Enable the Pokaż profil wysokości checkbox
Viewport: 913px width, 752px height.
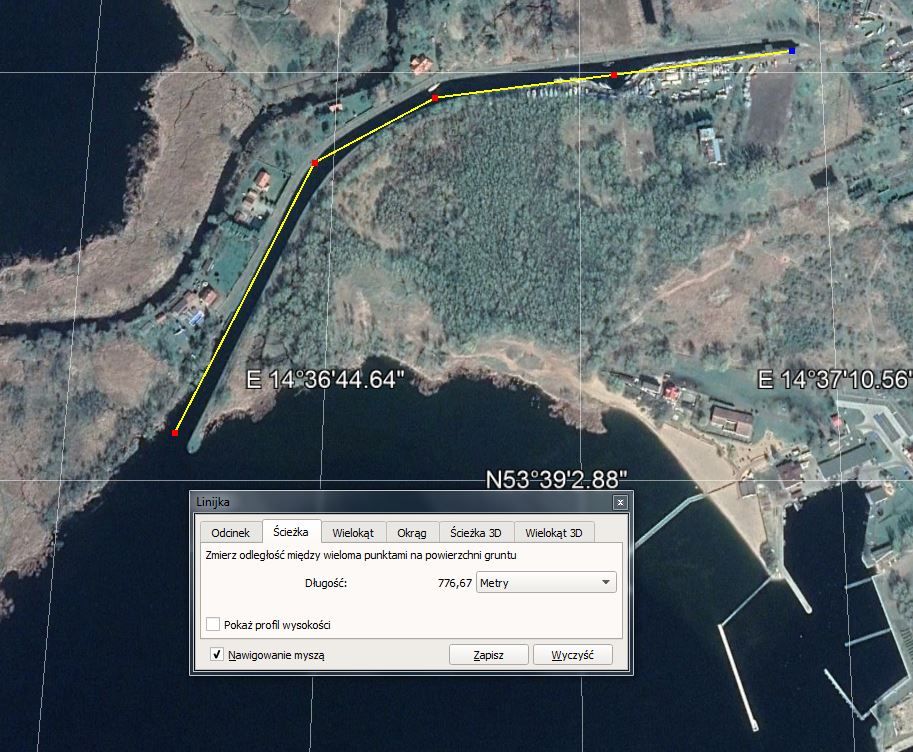click(x=213, y=625)
